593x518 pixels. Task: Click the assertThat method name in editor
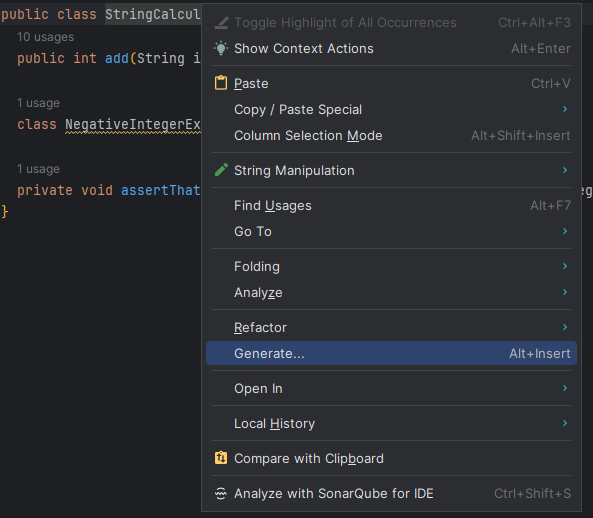click(x=160, y=190)
